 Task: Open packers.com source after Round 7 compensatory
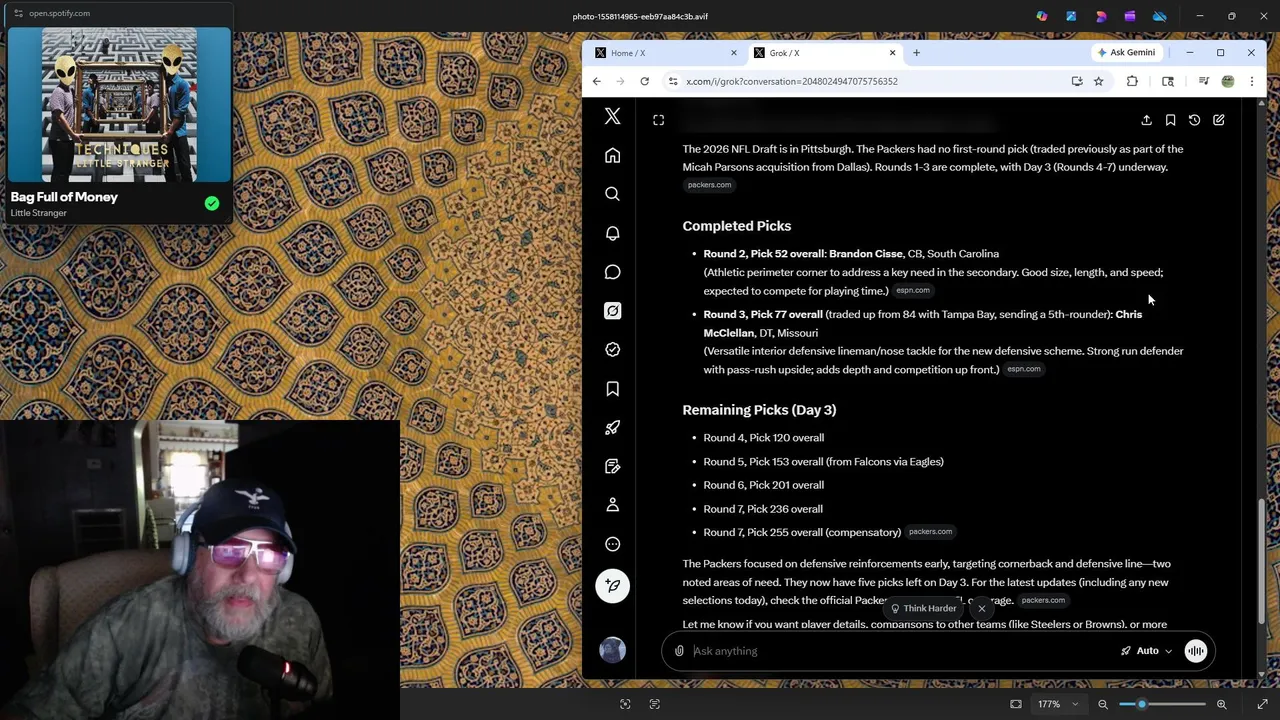[930, 532]
